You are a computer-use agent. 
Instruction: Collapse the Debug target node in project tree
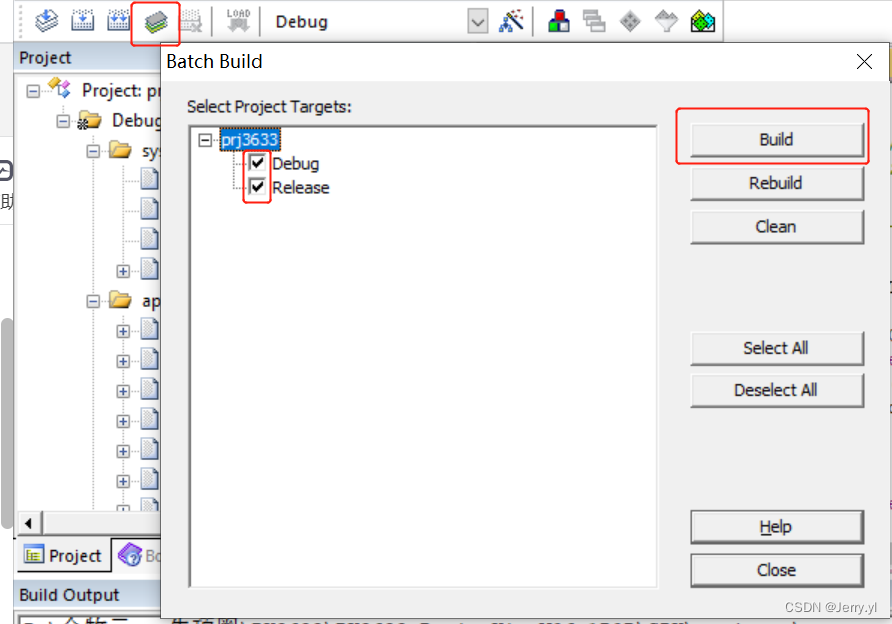pyautogui.click(x=63, y=121)
